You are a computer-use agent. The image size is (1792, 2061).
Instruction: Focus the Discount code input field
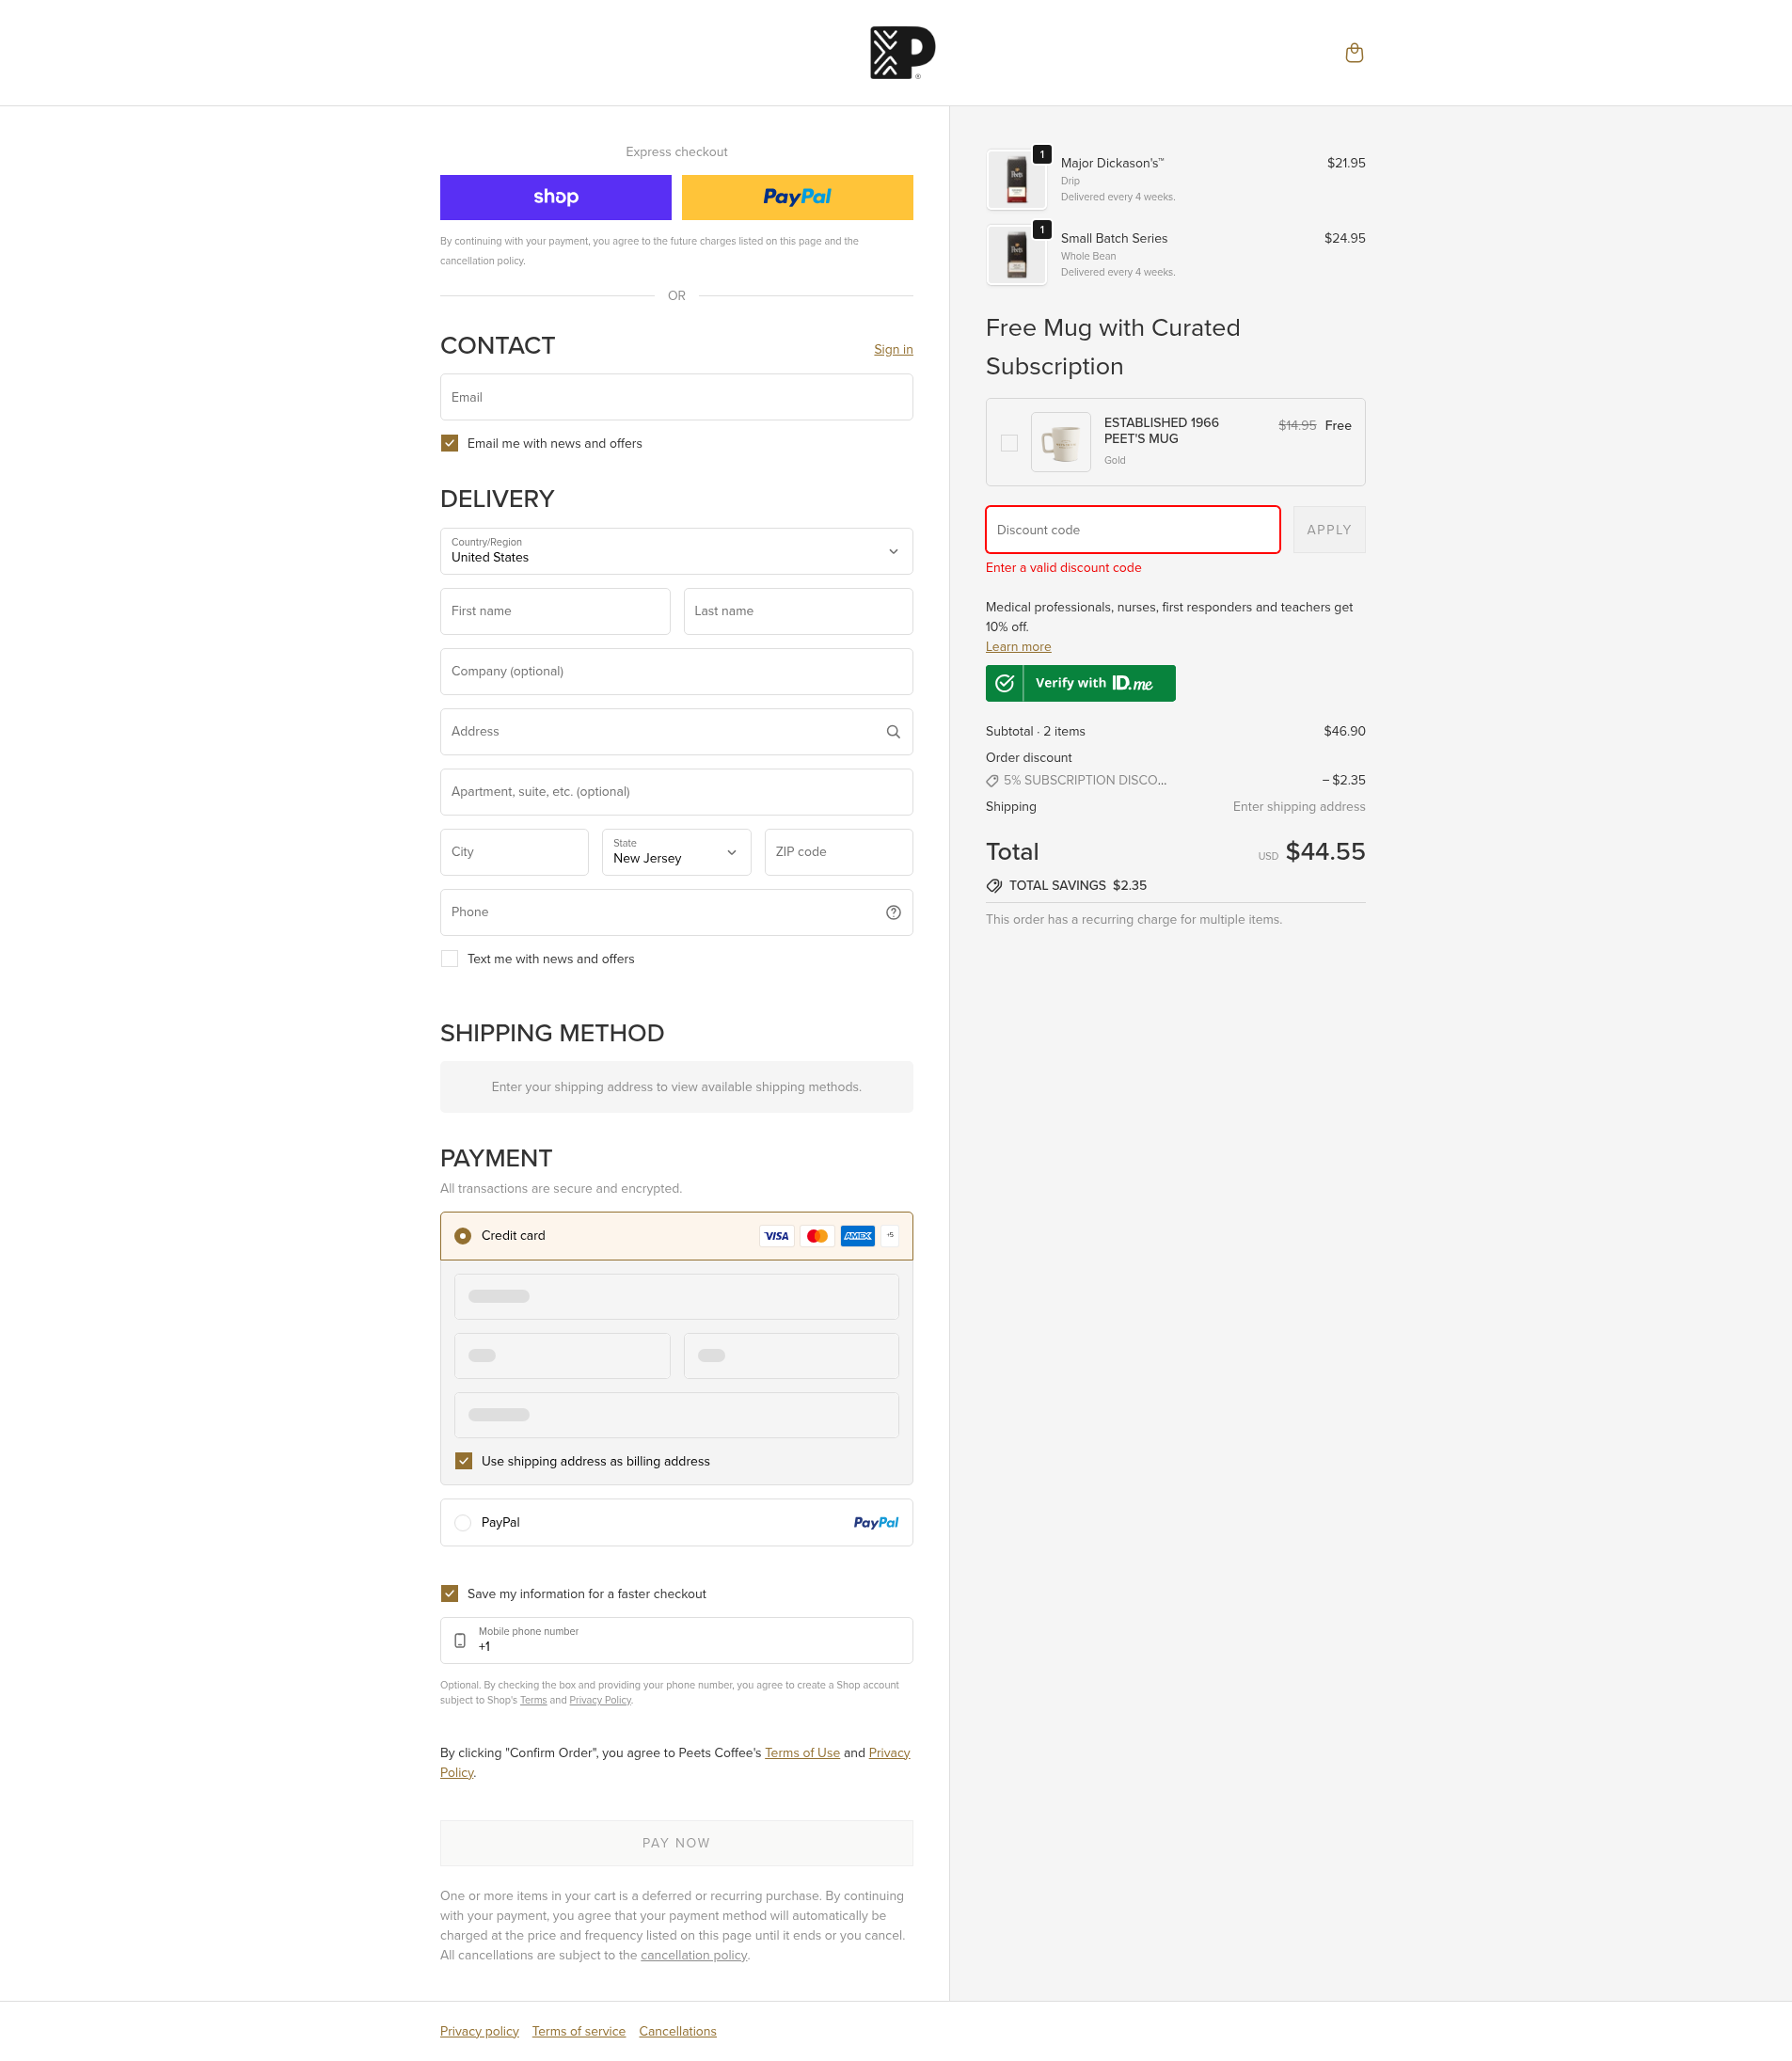[1132, 530]
